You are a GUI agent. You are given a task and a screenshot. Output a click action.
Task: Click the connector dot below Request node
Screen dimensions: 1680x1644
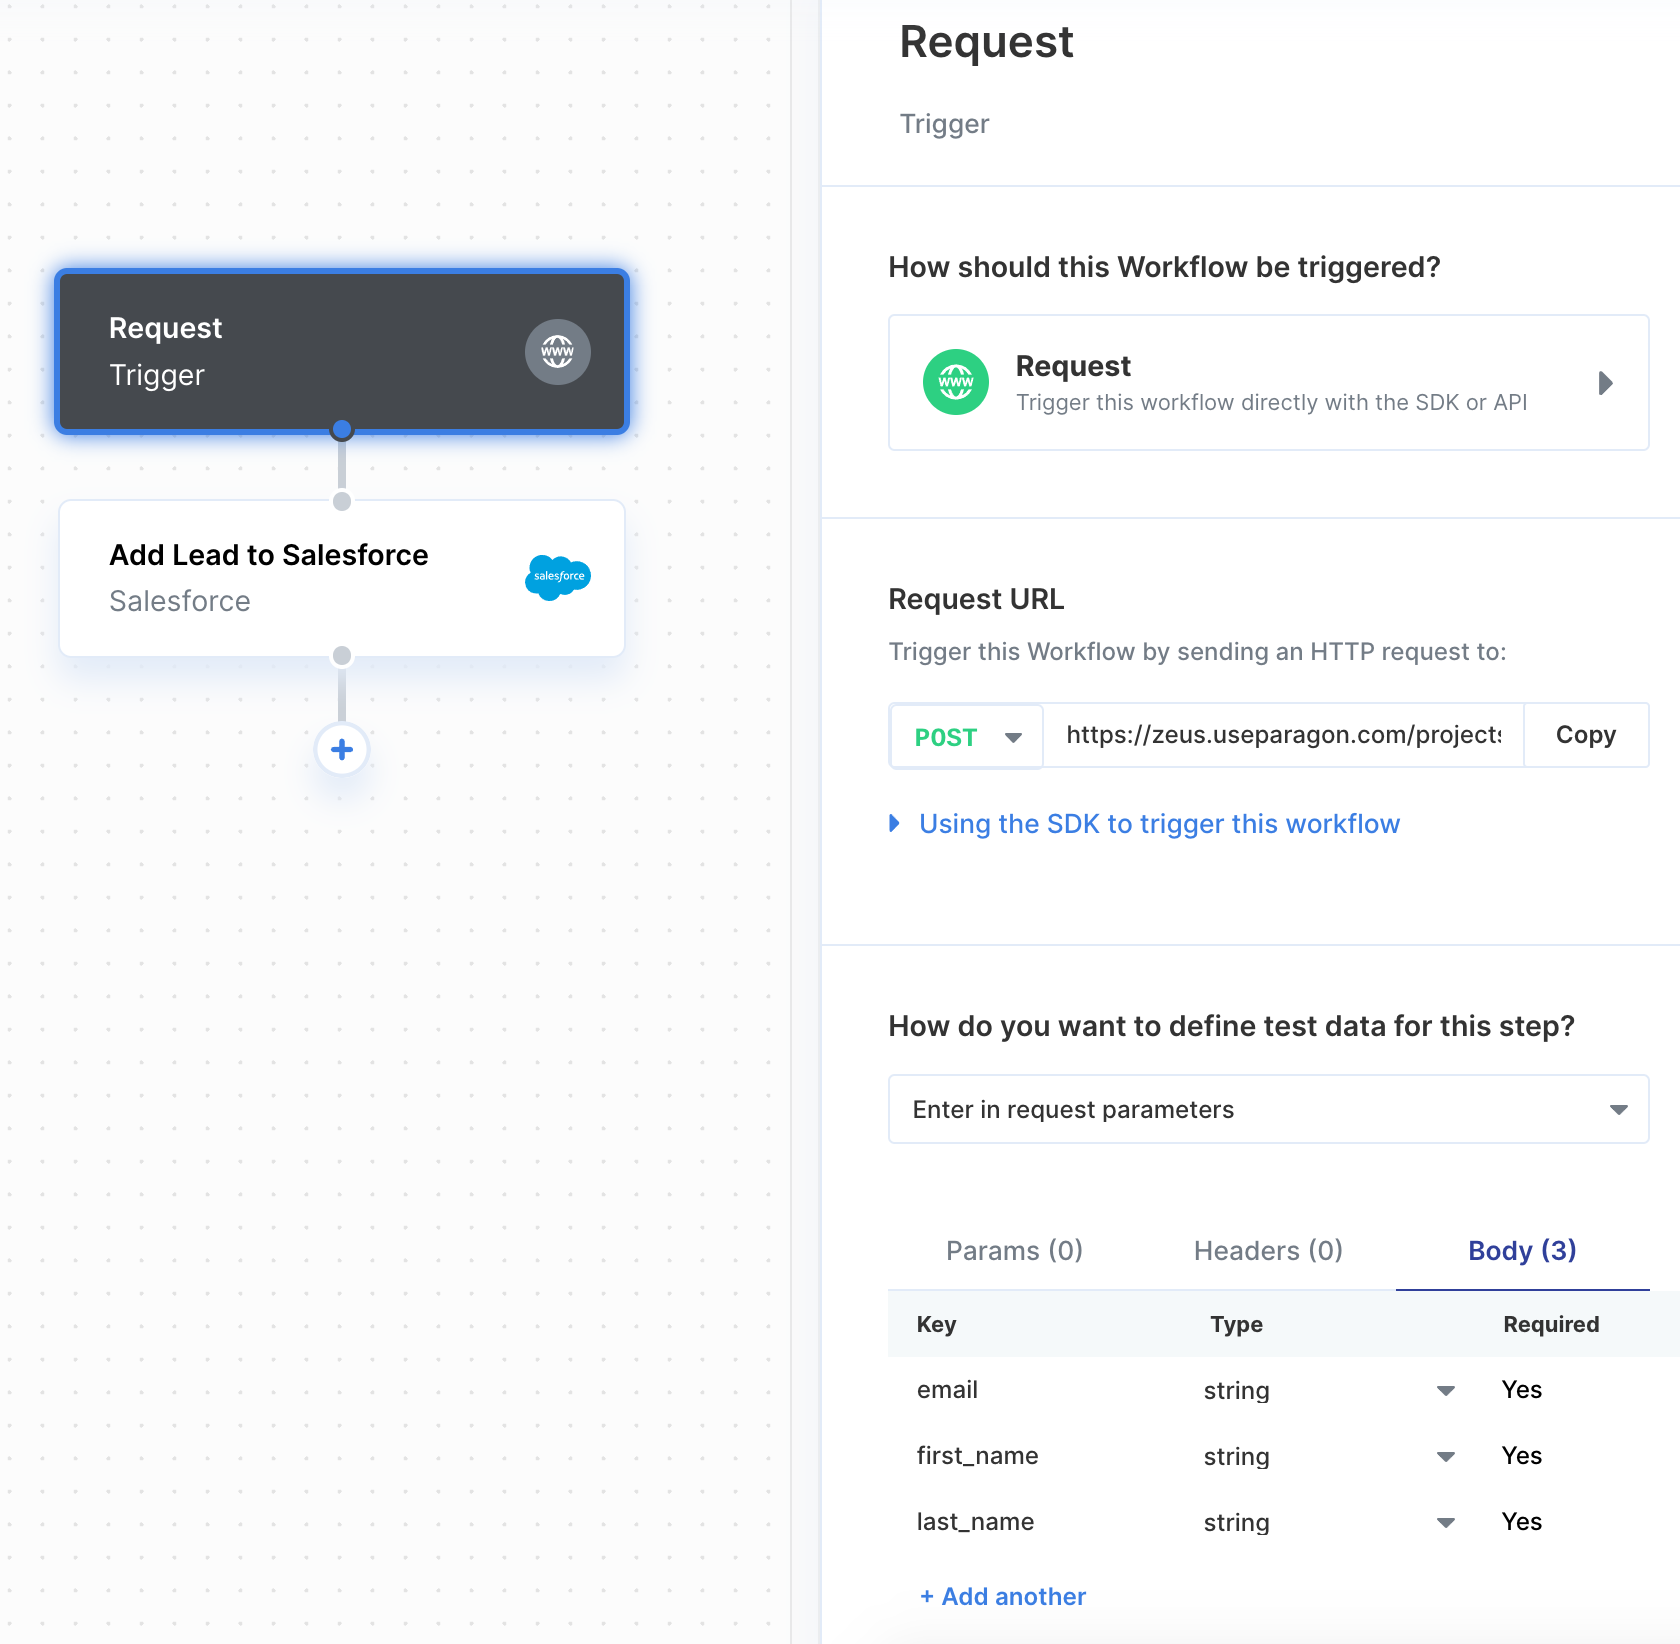pos(342,430)
